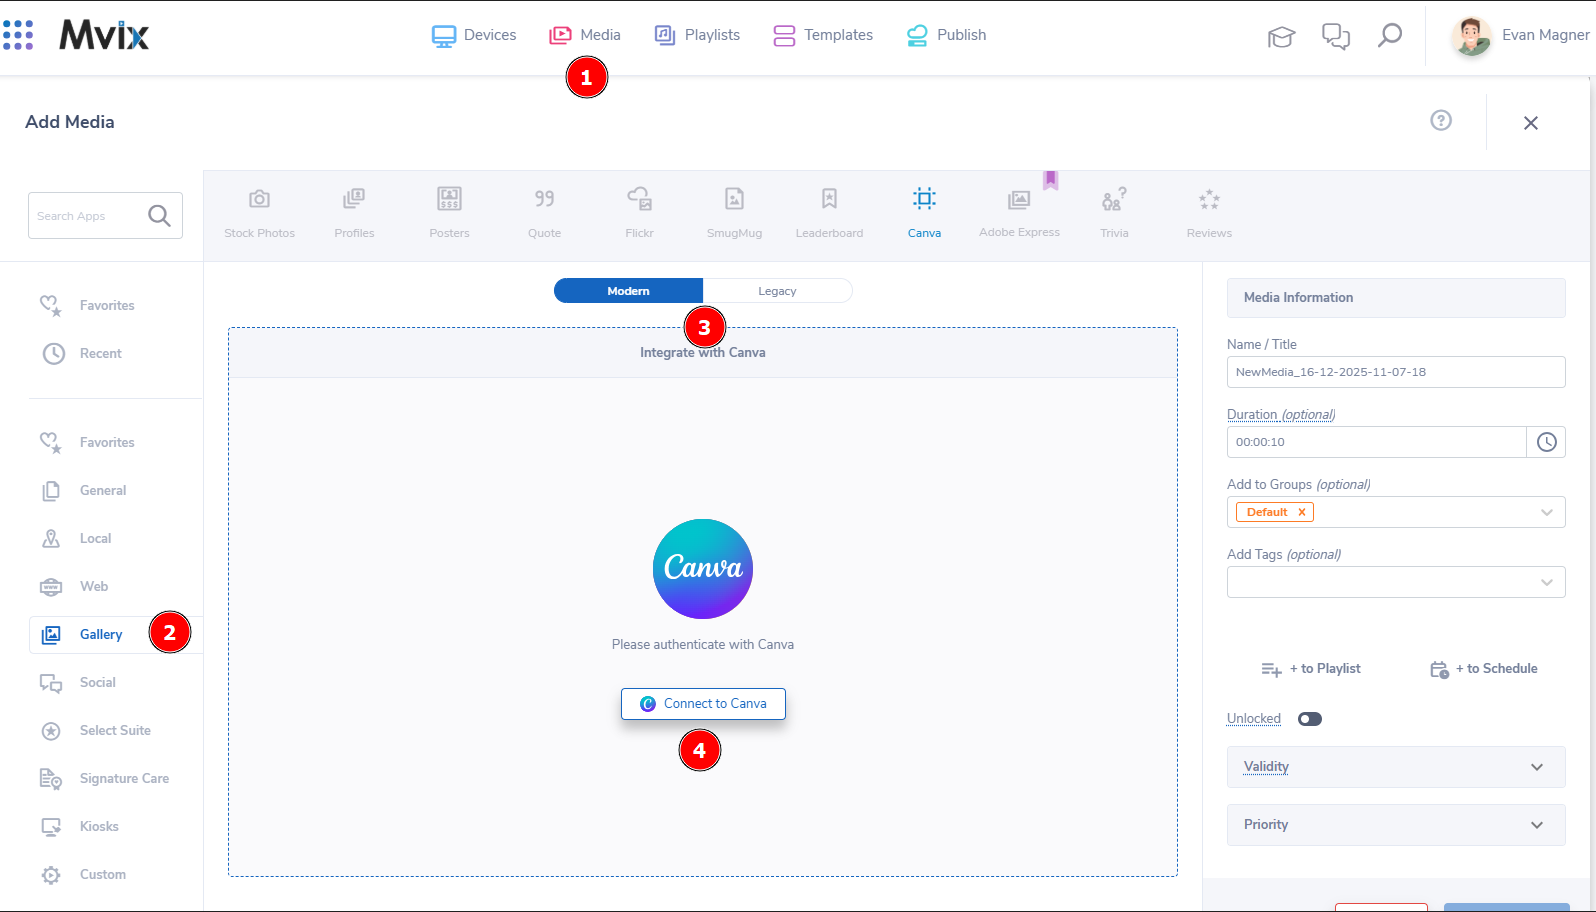Open the Local category
1596x912 pixels.
[76, 538]
